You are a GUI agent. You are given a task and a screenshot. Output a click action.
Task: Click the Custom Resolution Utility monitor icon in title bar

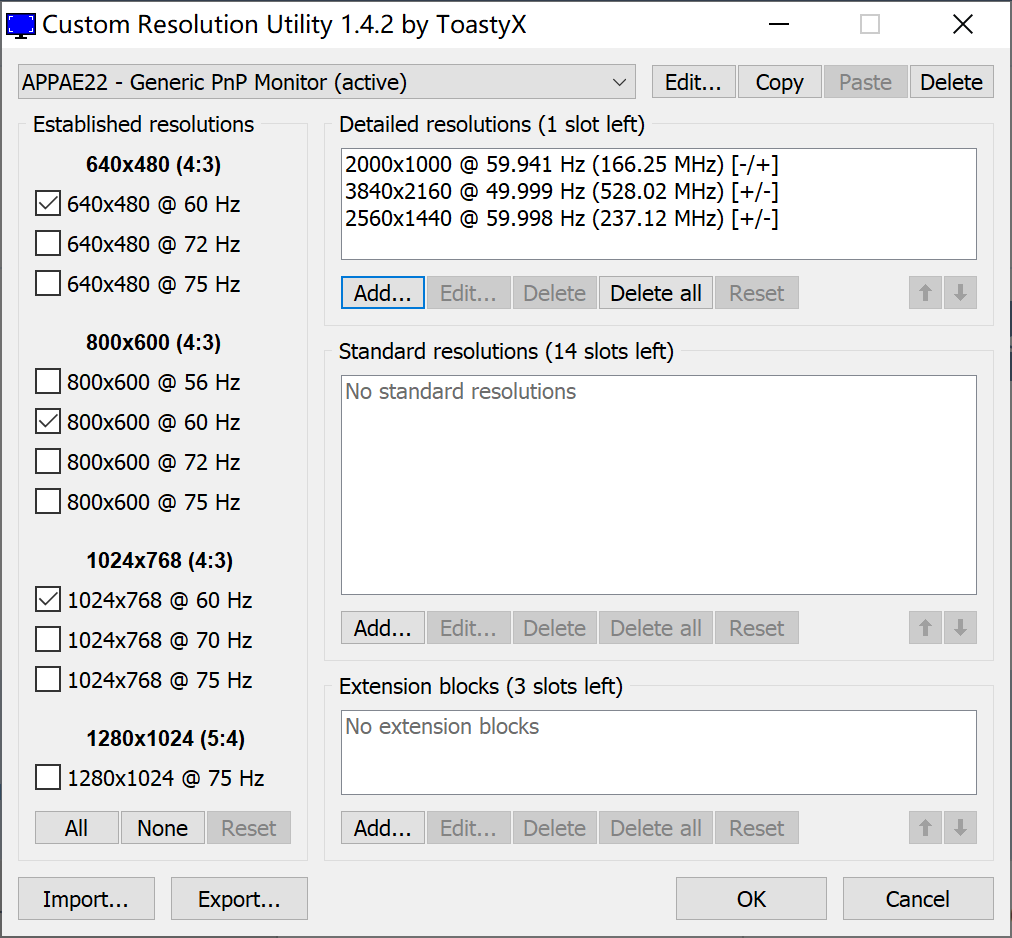tap(20, 25)
